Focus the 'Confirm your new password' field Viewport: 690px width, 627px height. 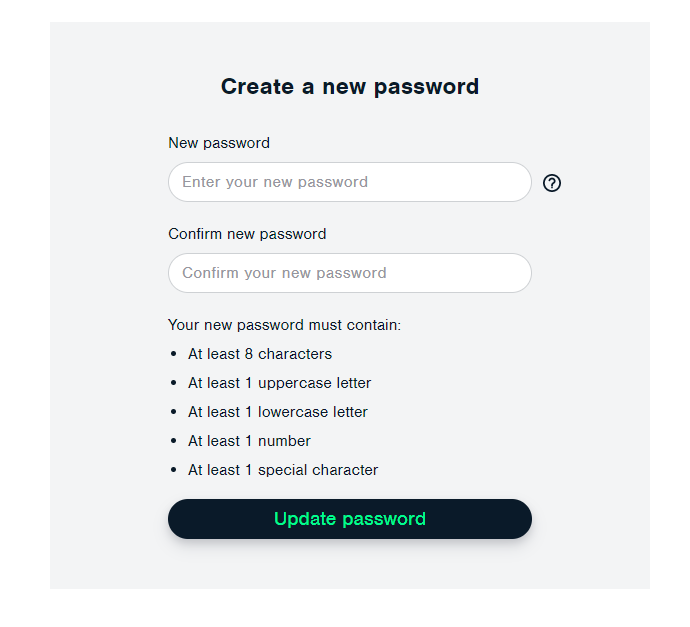pyautogui.click(x=349, y=273)
